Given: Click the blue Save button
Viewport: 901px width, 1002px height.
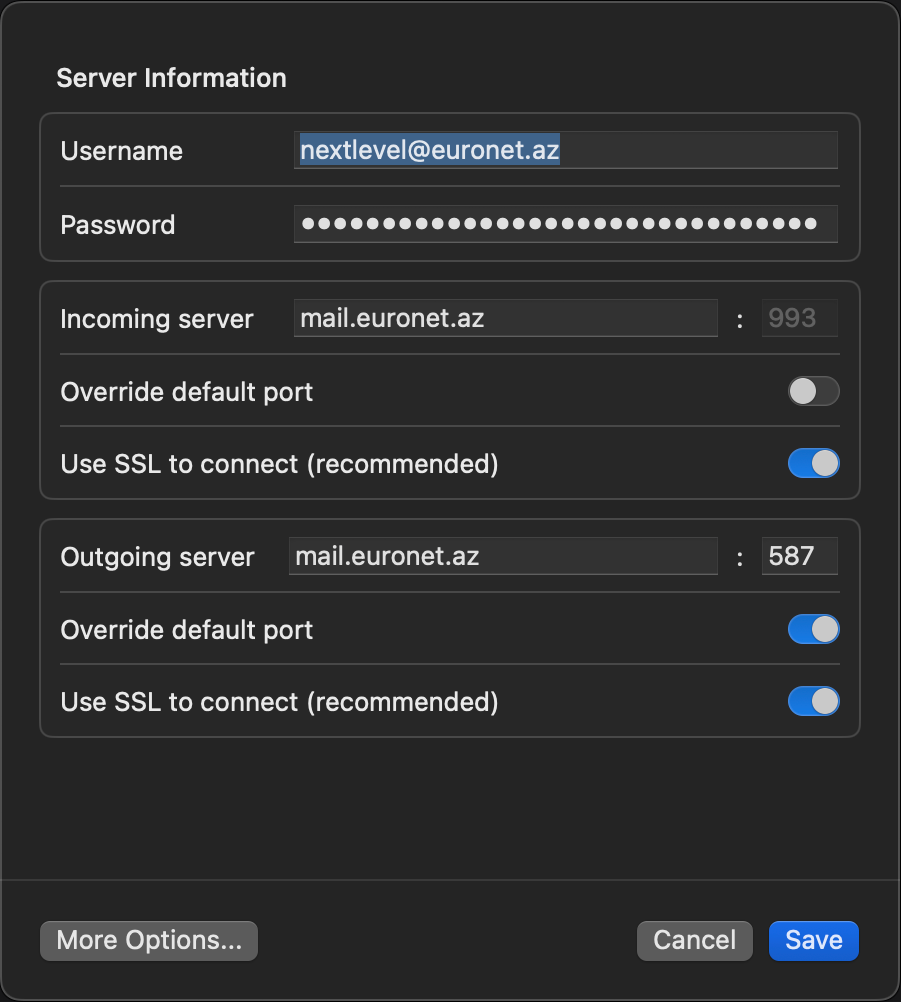Looking at the screenshot, I should click(813, 941).
